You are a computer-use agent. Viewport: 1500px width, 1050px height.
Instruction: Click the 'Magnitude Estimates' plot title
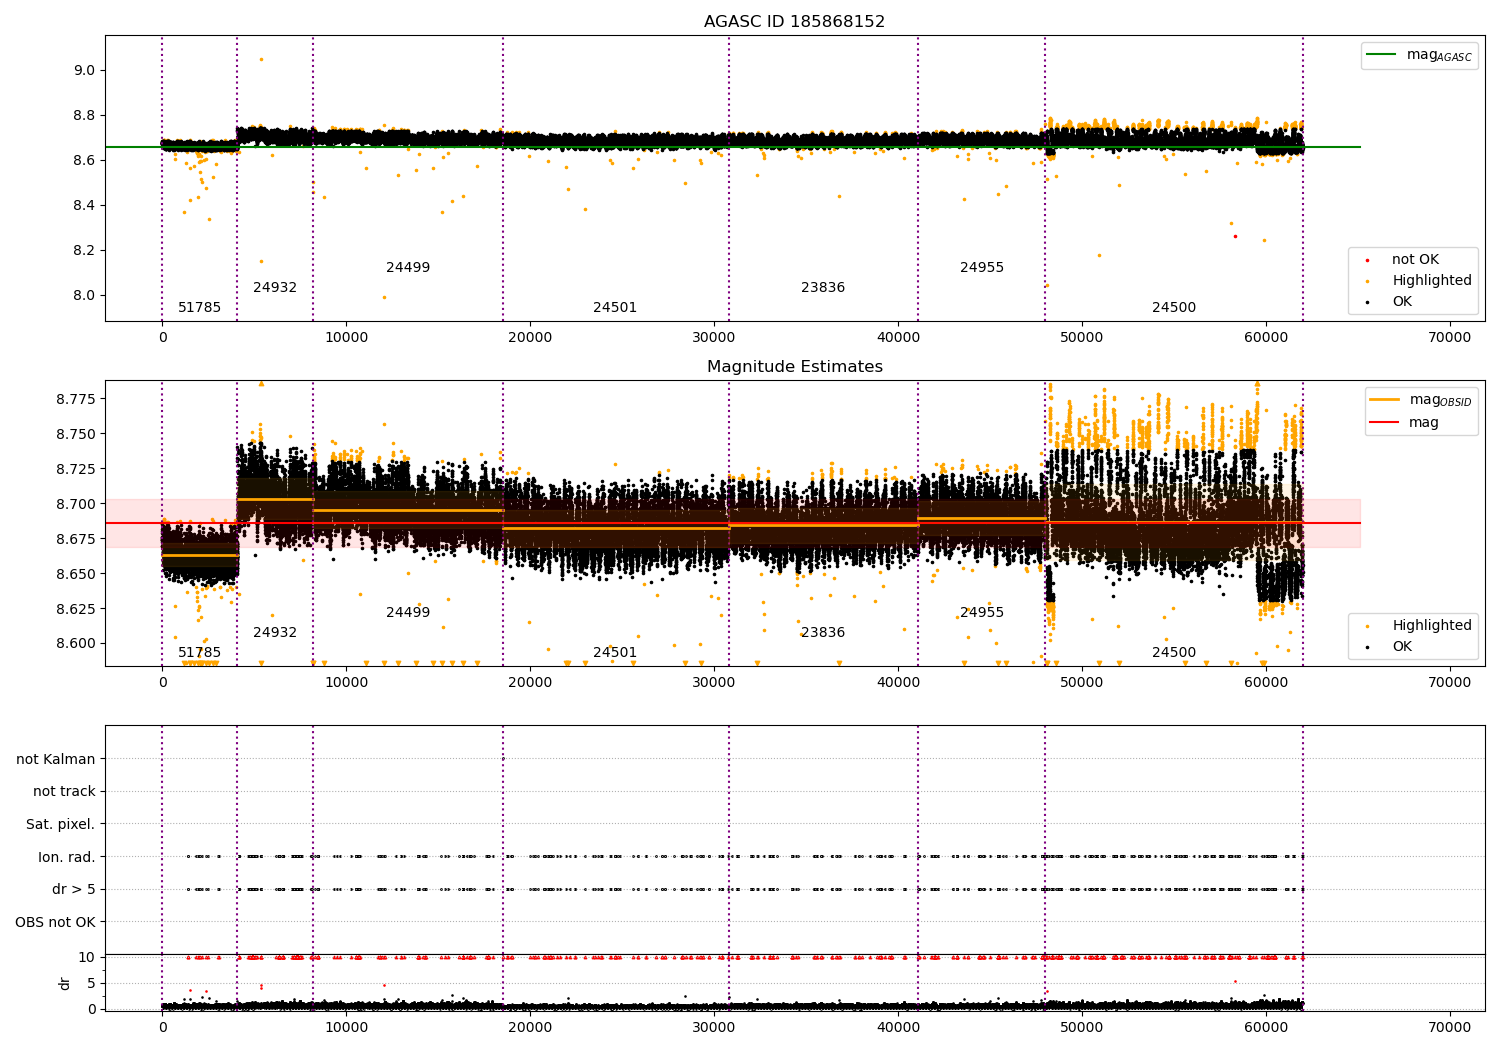794,367
